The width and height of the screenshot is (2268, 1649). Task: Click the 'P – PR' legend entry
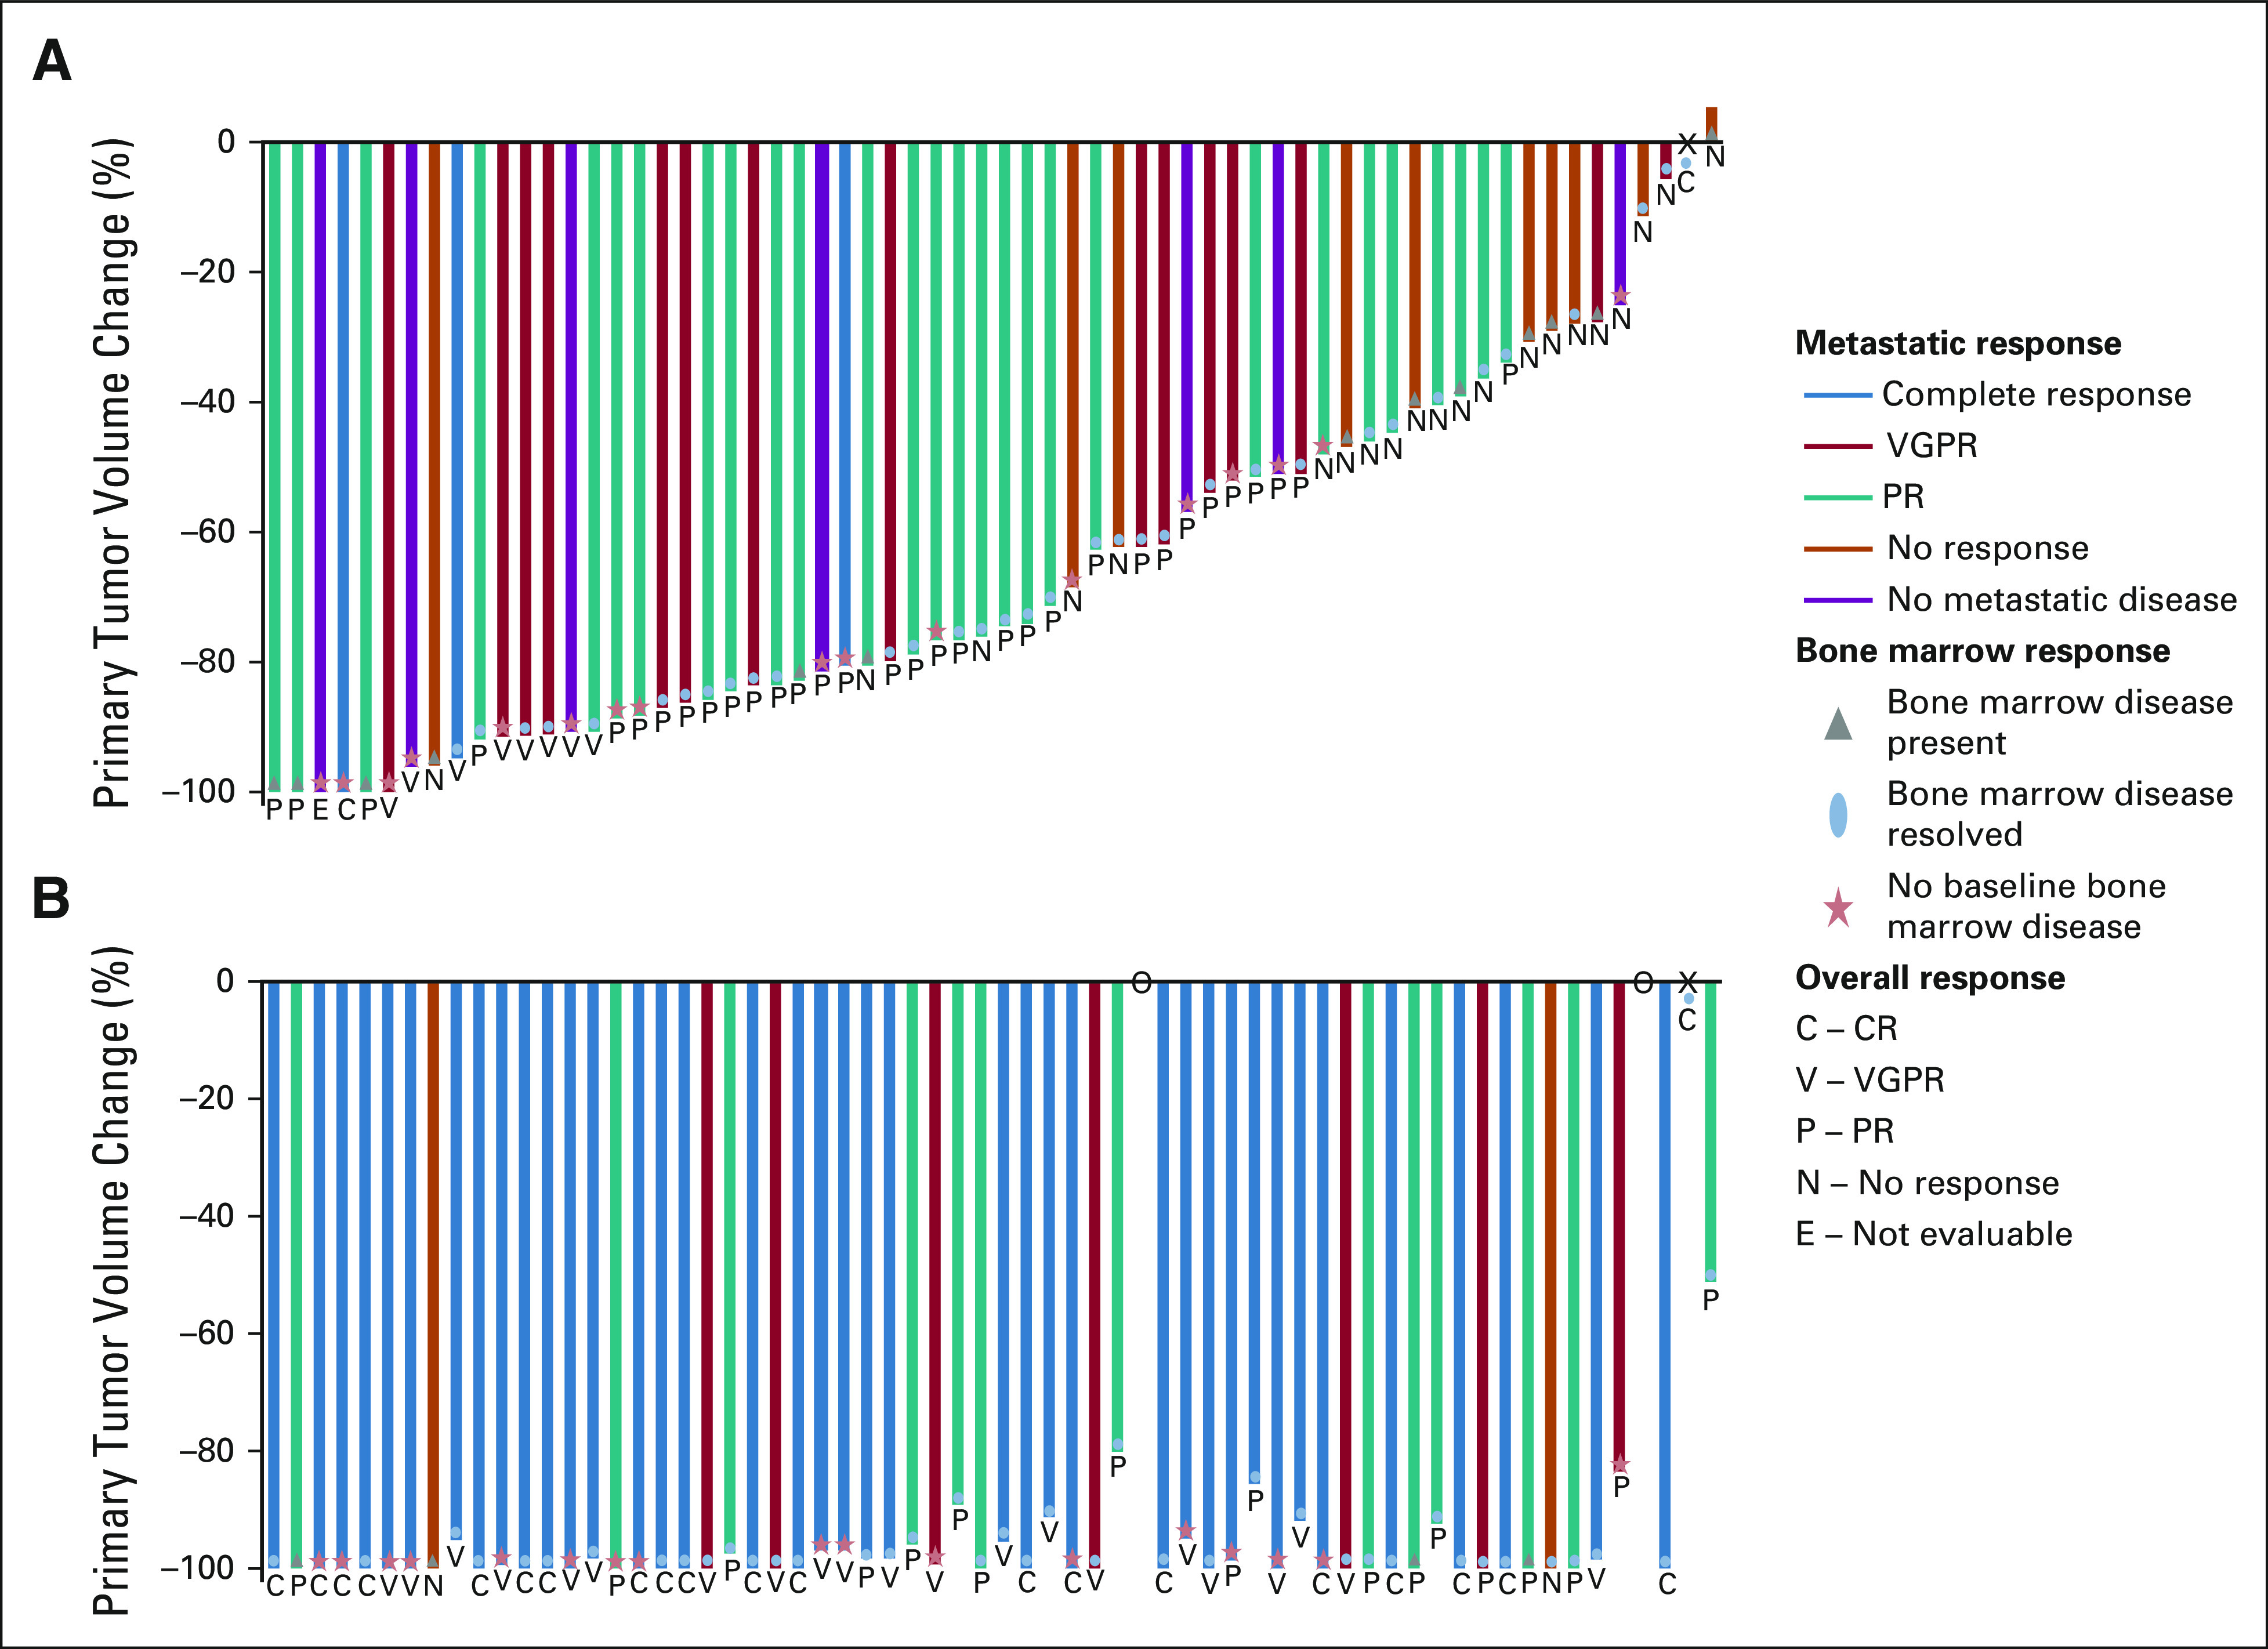[1845, 1132]
